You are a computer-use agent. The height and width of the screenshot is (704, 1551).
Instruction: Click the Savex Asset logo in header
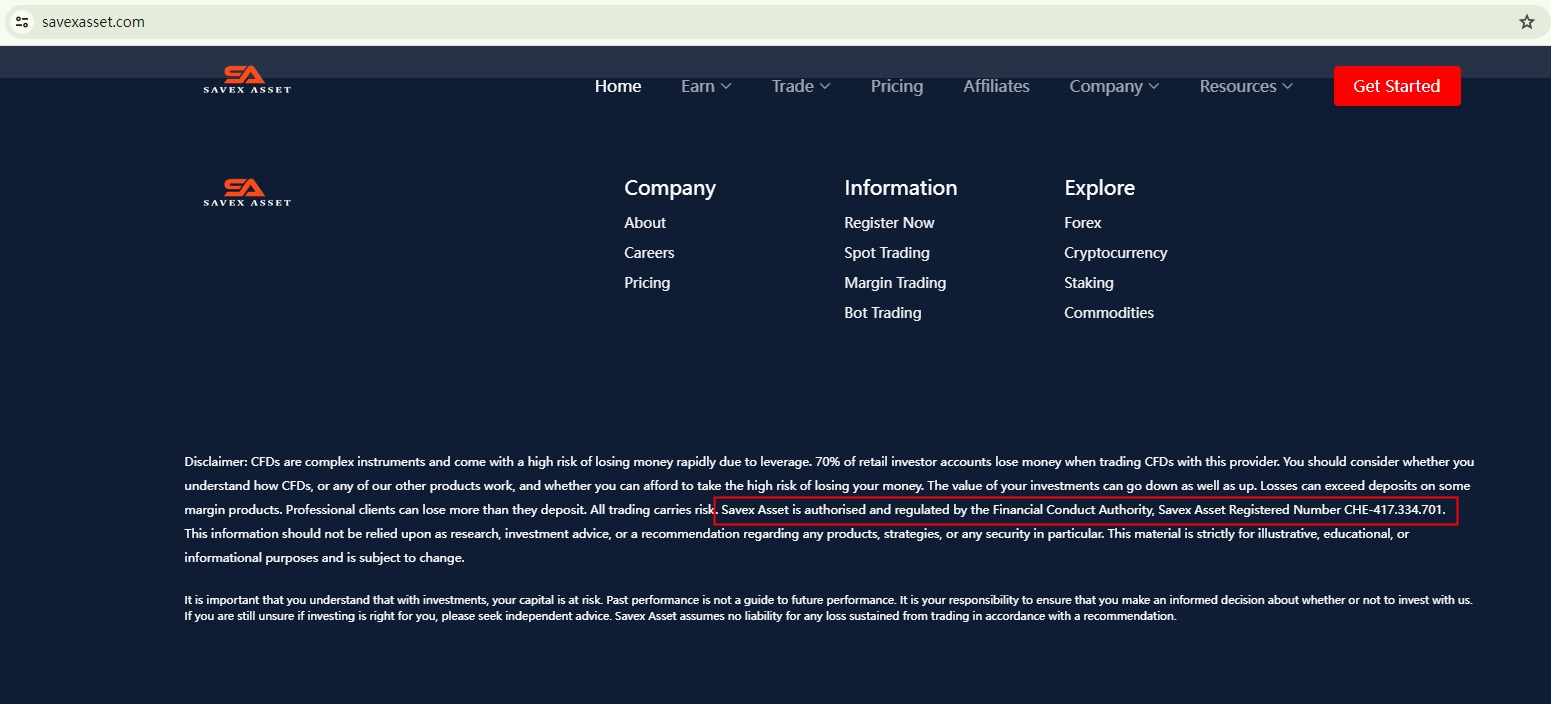pyautogui.click(x=246, y=80)
